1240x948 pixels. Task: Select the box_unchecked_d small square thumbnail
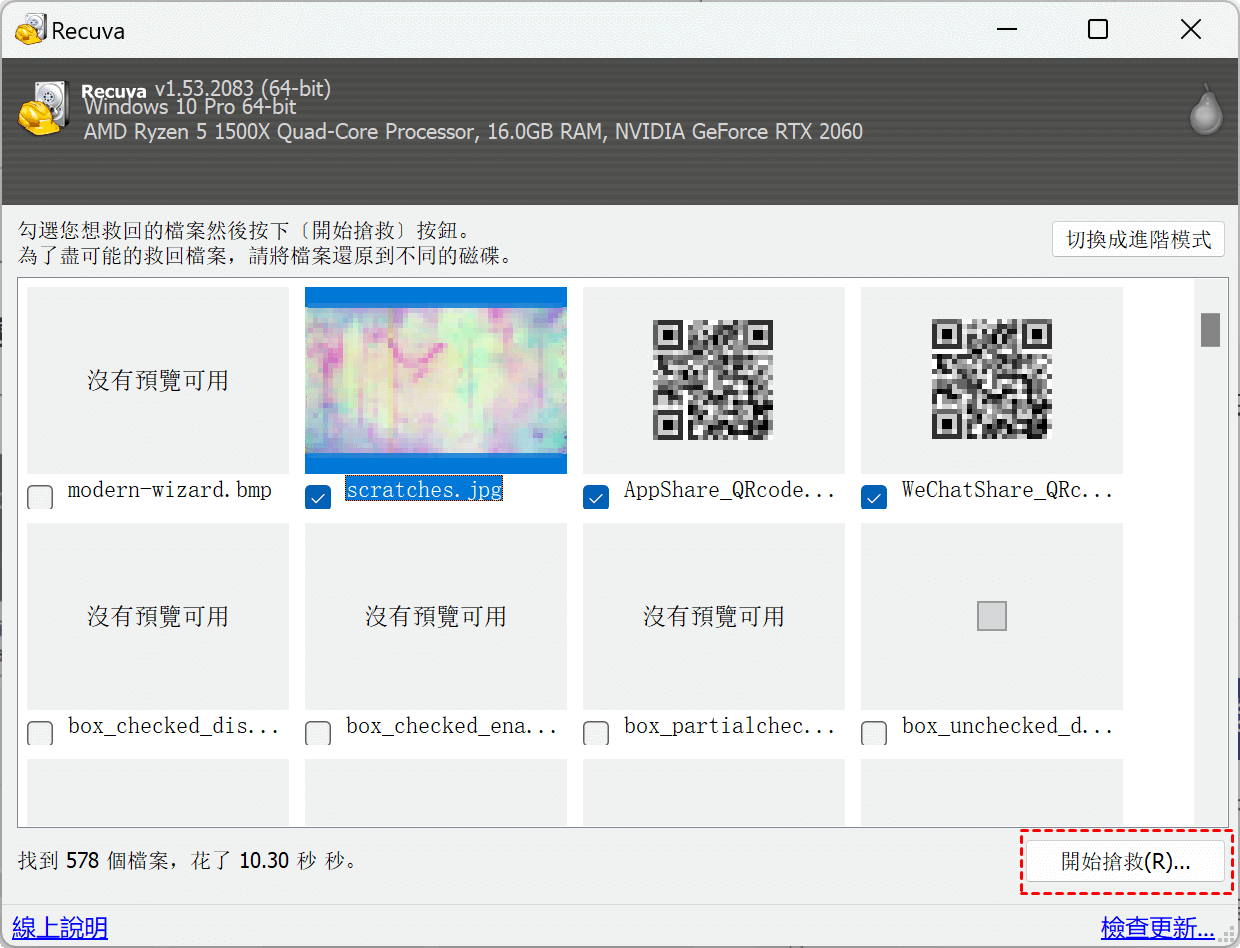coord(992,616)
